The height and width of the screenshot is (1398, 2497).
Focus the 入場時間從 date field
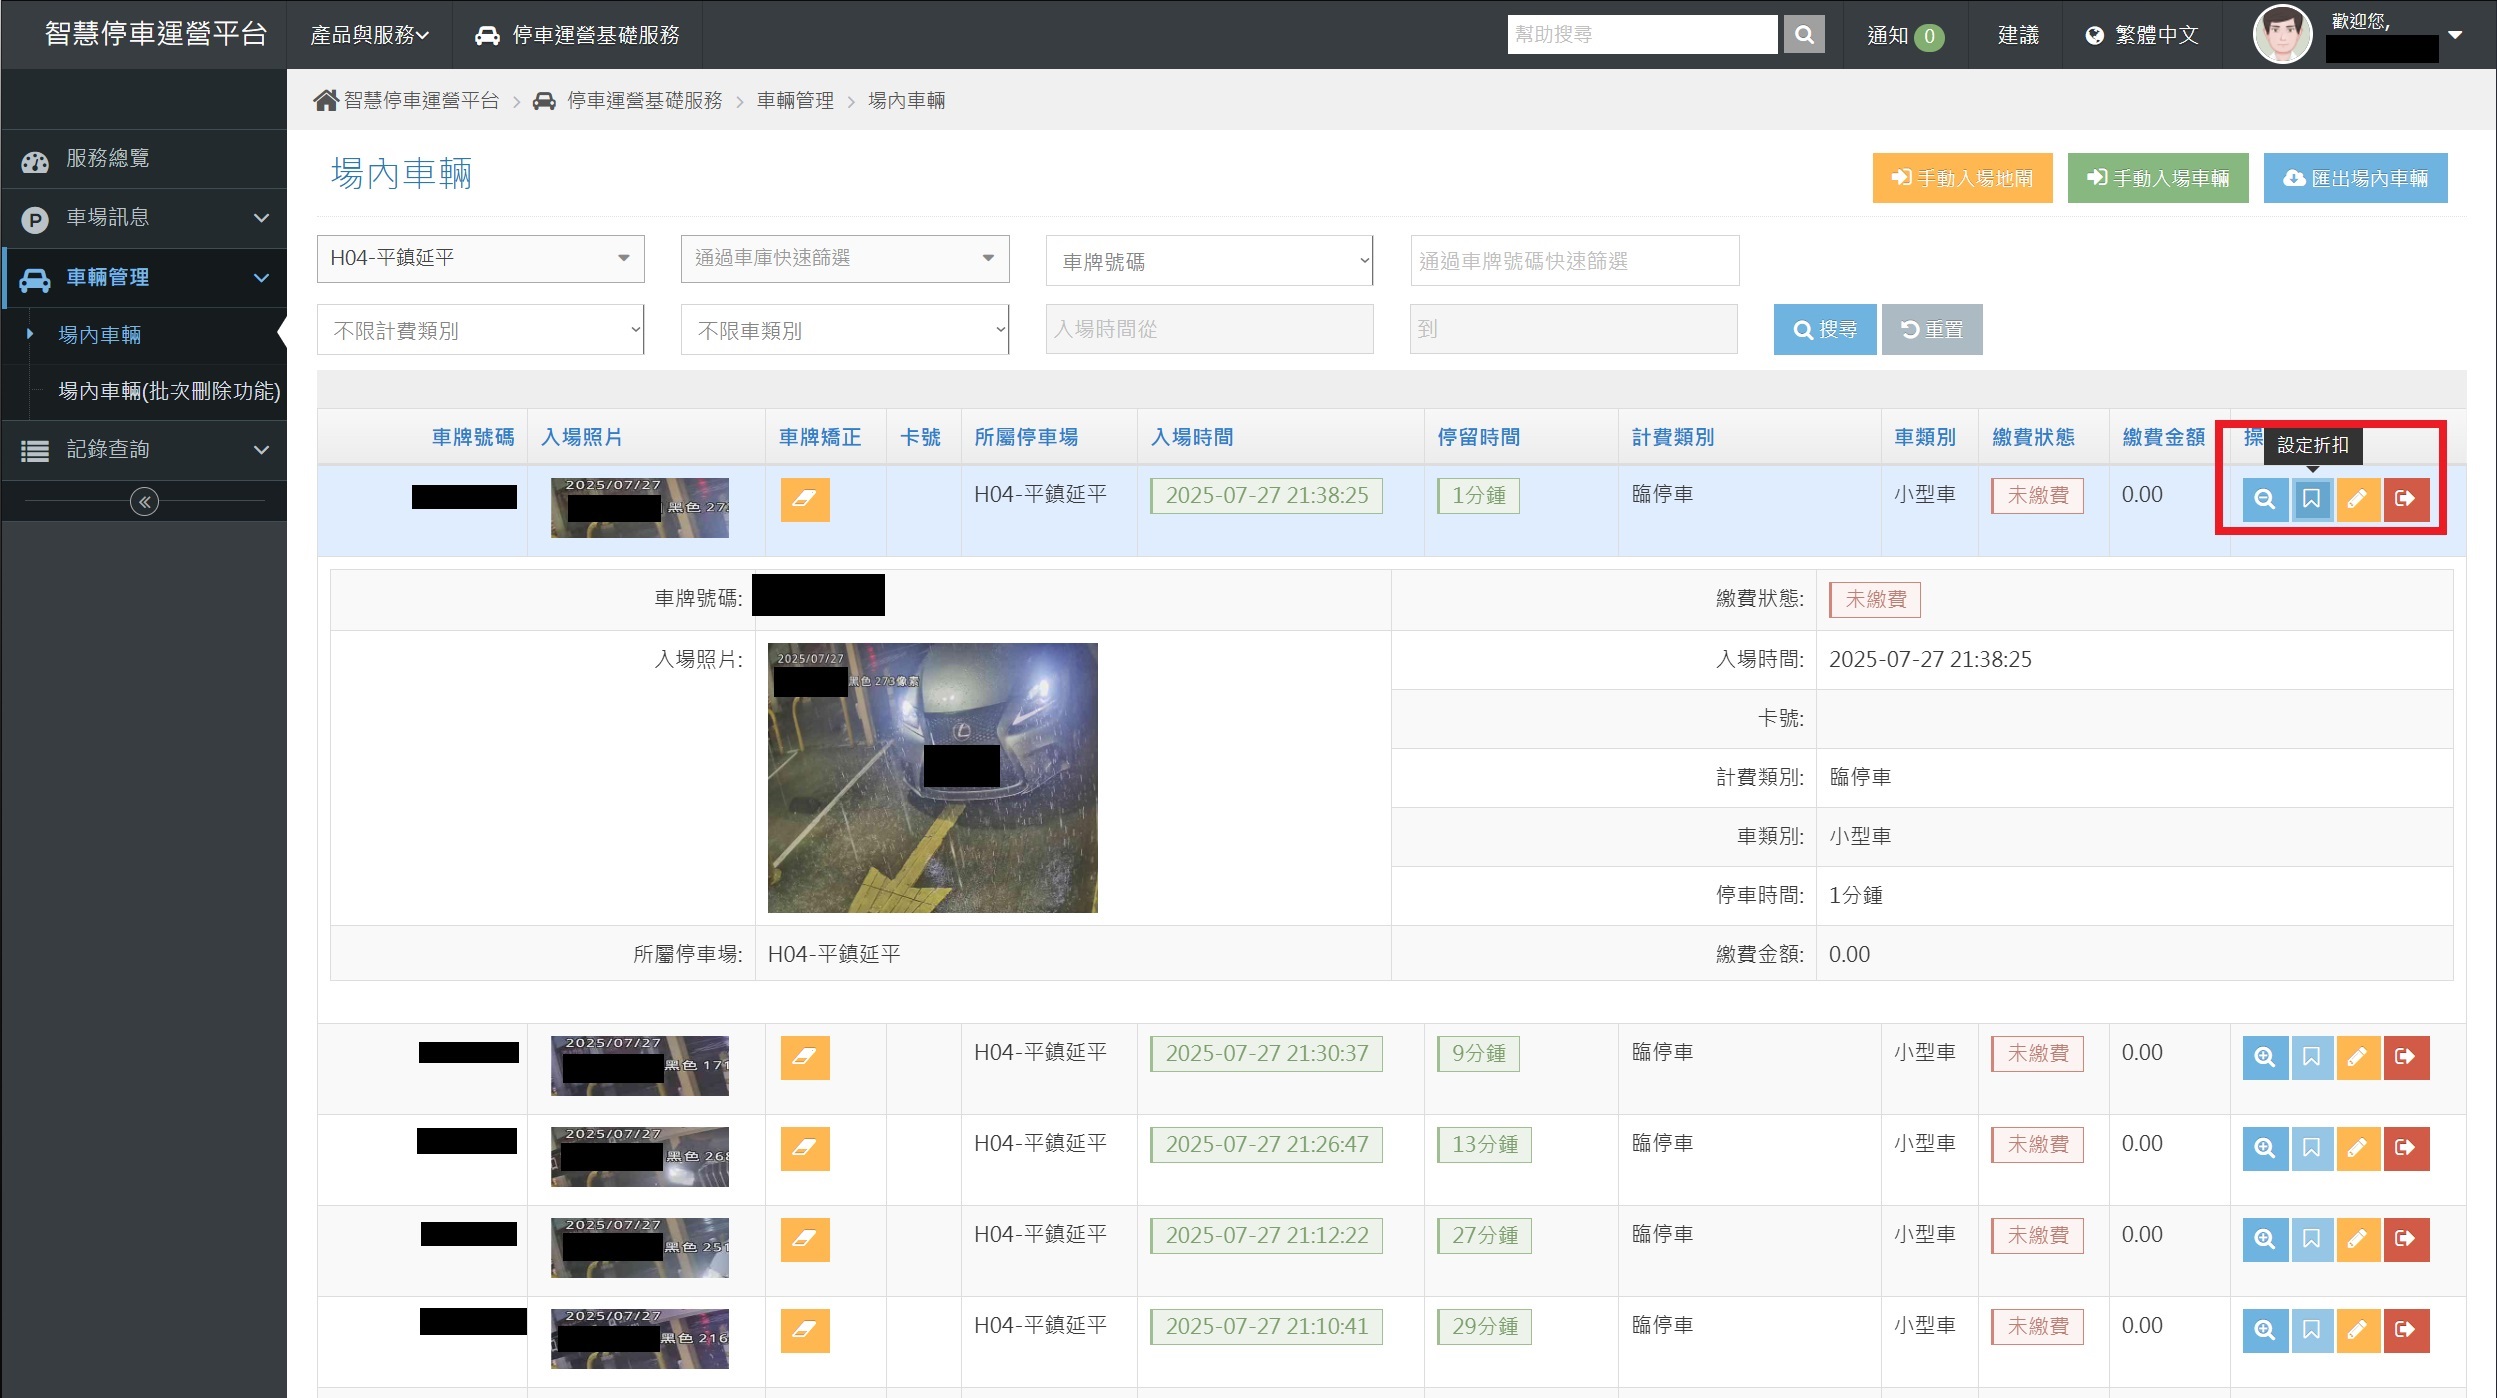pos(1210,329)
